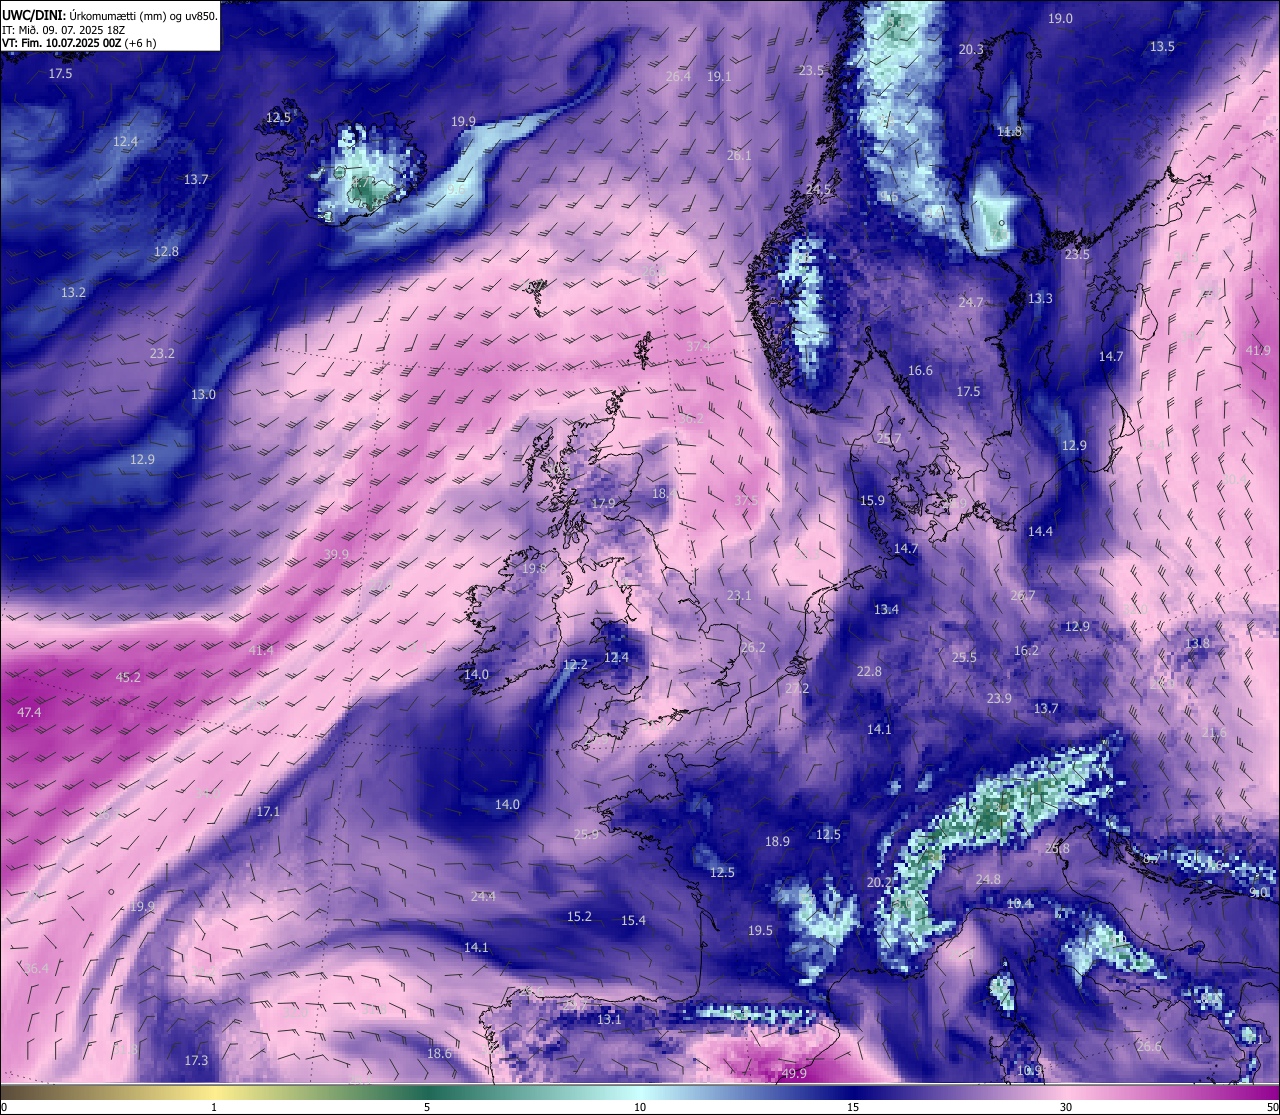The height and width of the screenshot is (1115, 1280).
Task: Click the VT Fim. 10.07.2025 00Z line
Action: pos(79,43)
